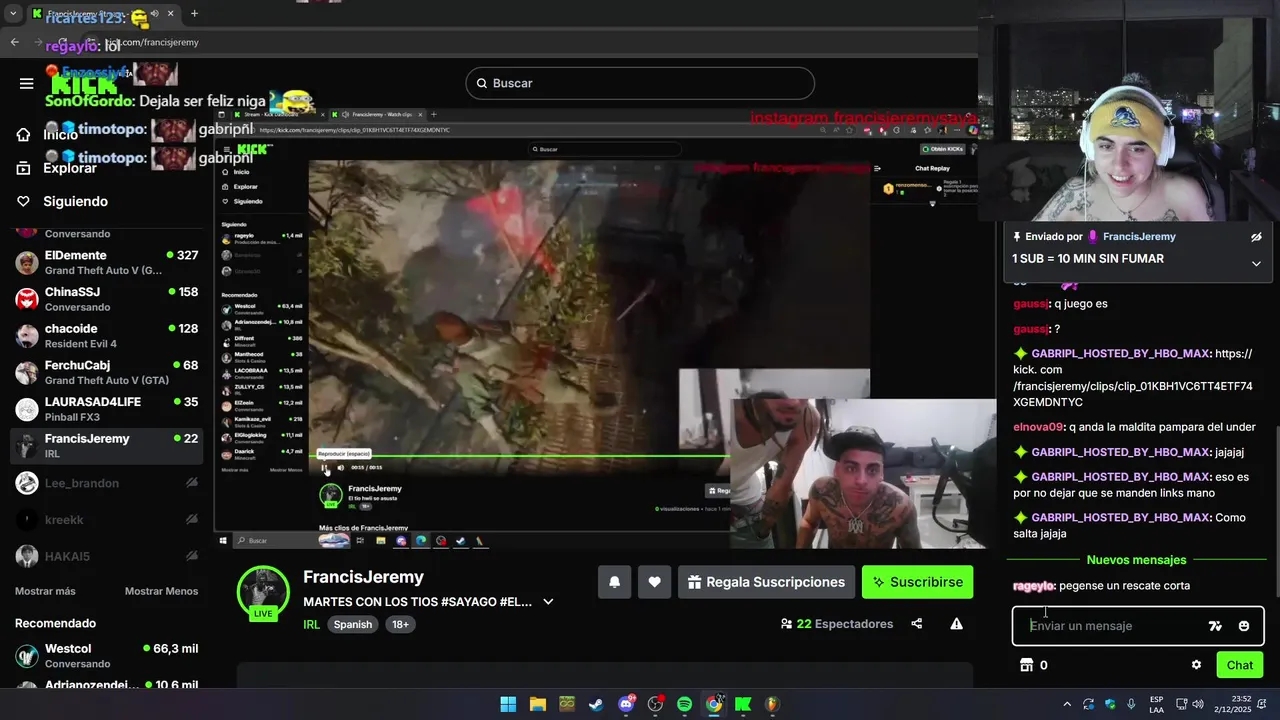Click the chat text formatting icon
Screen dimensions: 1280x720
[x=1215, y=626]
